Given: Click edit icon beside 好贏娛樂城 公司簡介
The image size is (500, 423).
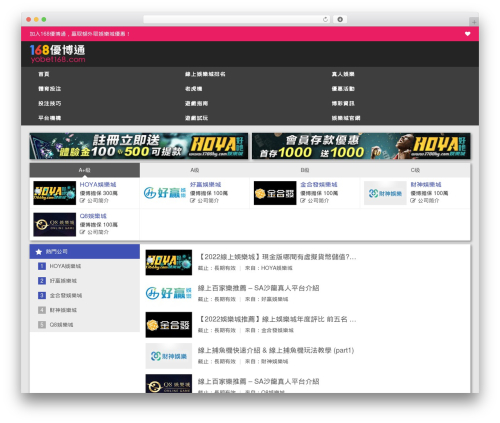Looking at the screenshot, I should [x=193, y=200].
